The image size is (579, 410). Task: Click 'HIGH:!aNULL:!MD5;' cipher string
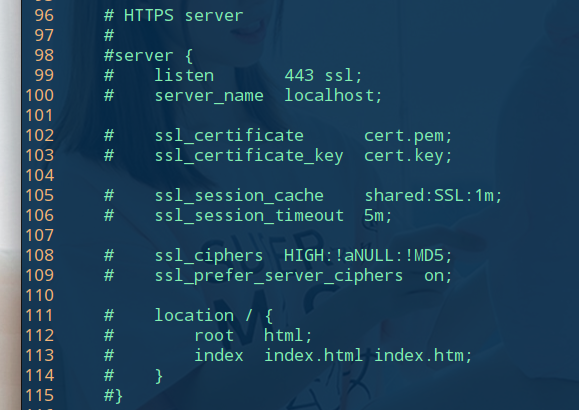368,255
